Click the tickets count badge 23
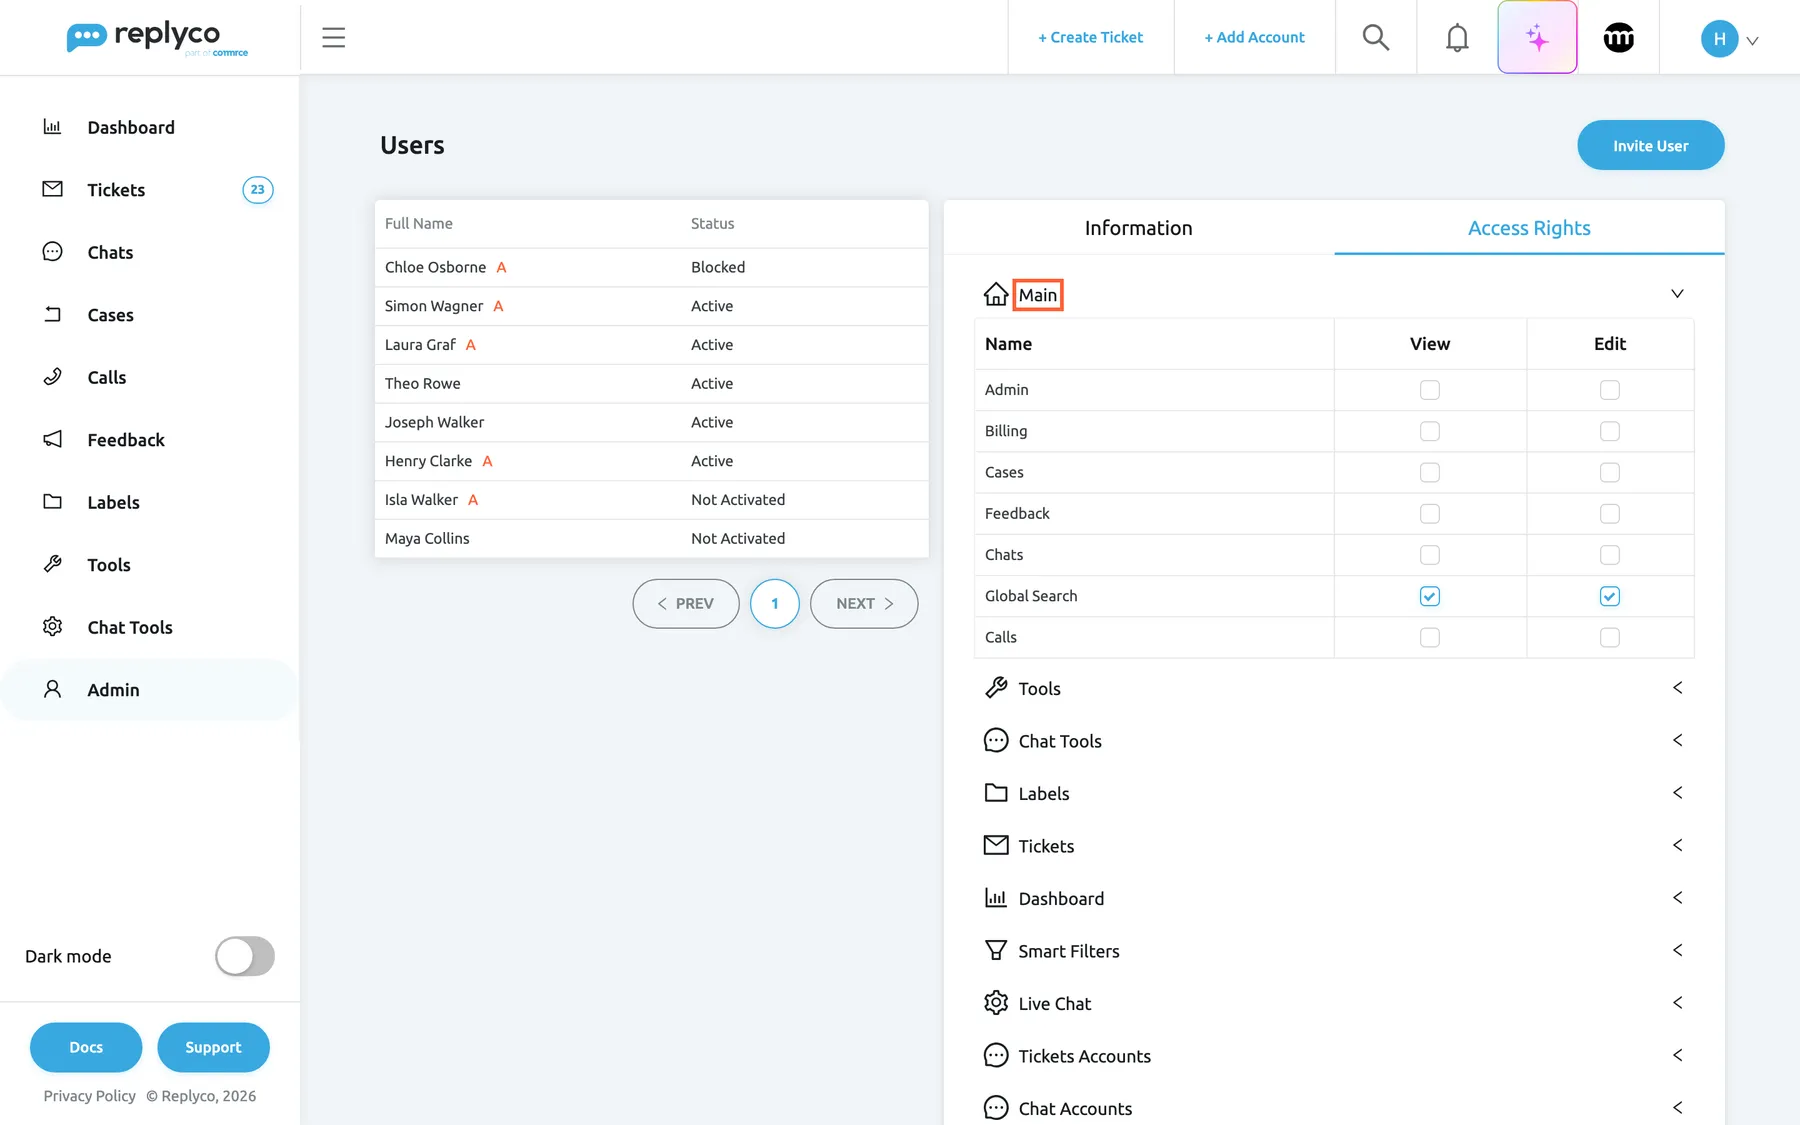This screenshot has width=1800, height=1125. (258, 189)
